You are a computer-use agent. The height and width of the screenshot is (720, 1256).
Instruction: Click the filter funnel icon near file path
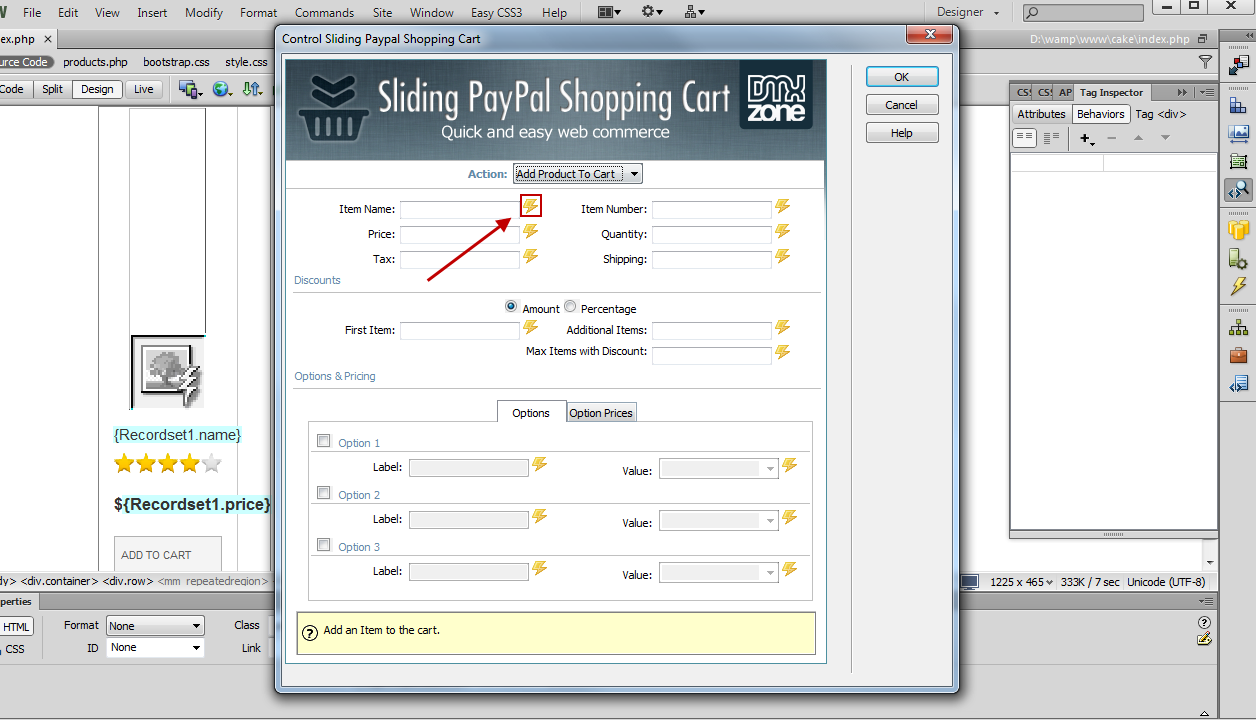pyautogui.click(x=1205, y=62)
